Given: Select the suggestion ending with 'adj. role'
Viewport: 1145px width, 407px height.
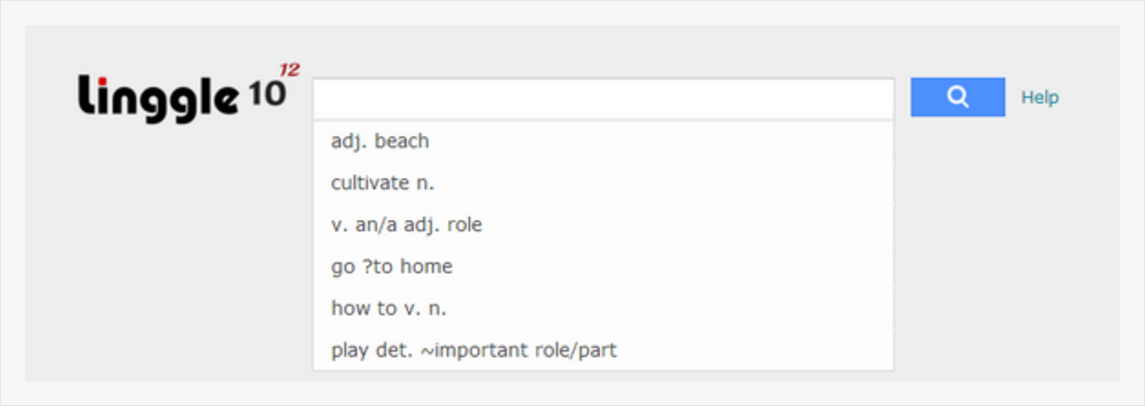Looking at the screenshot, I should (406, 225).
